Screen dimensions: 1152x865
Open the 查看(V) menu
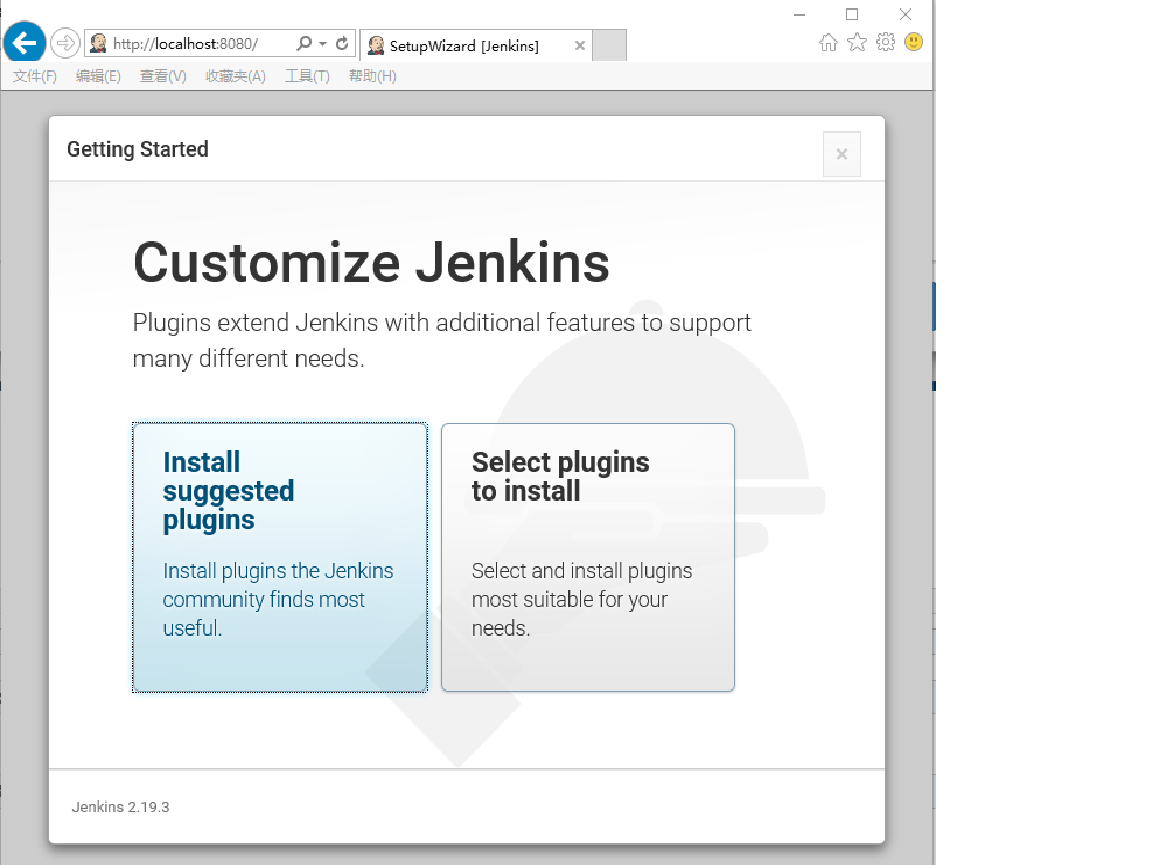(163, 76)
